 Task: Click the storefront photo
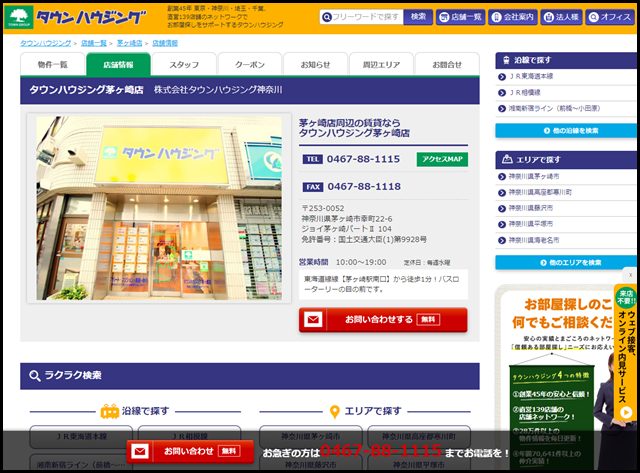tap(159, 208)
